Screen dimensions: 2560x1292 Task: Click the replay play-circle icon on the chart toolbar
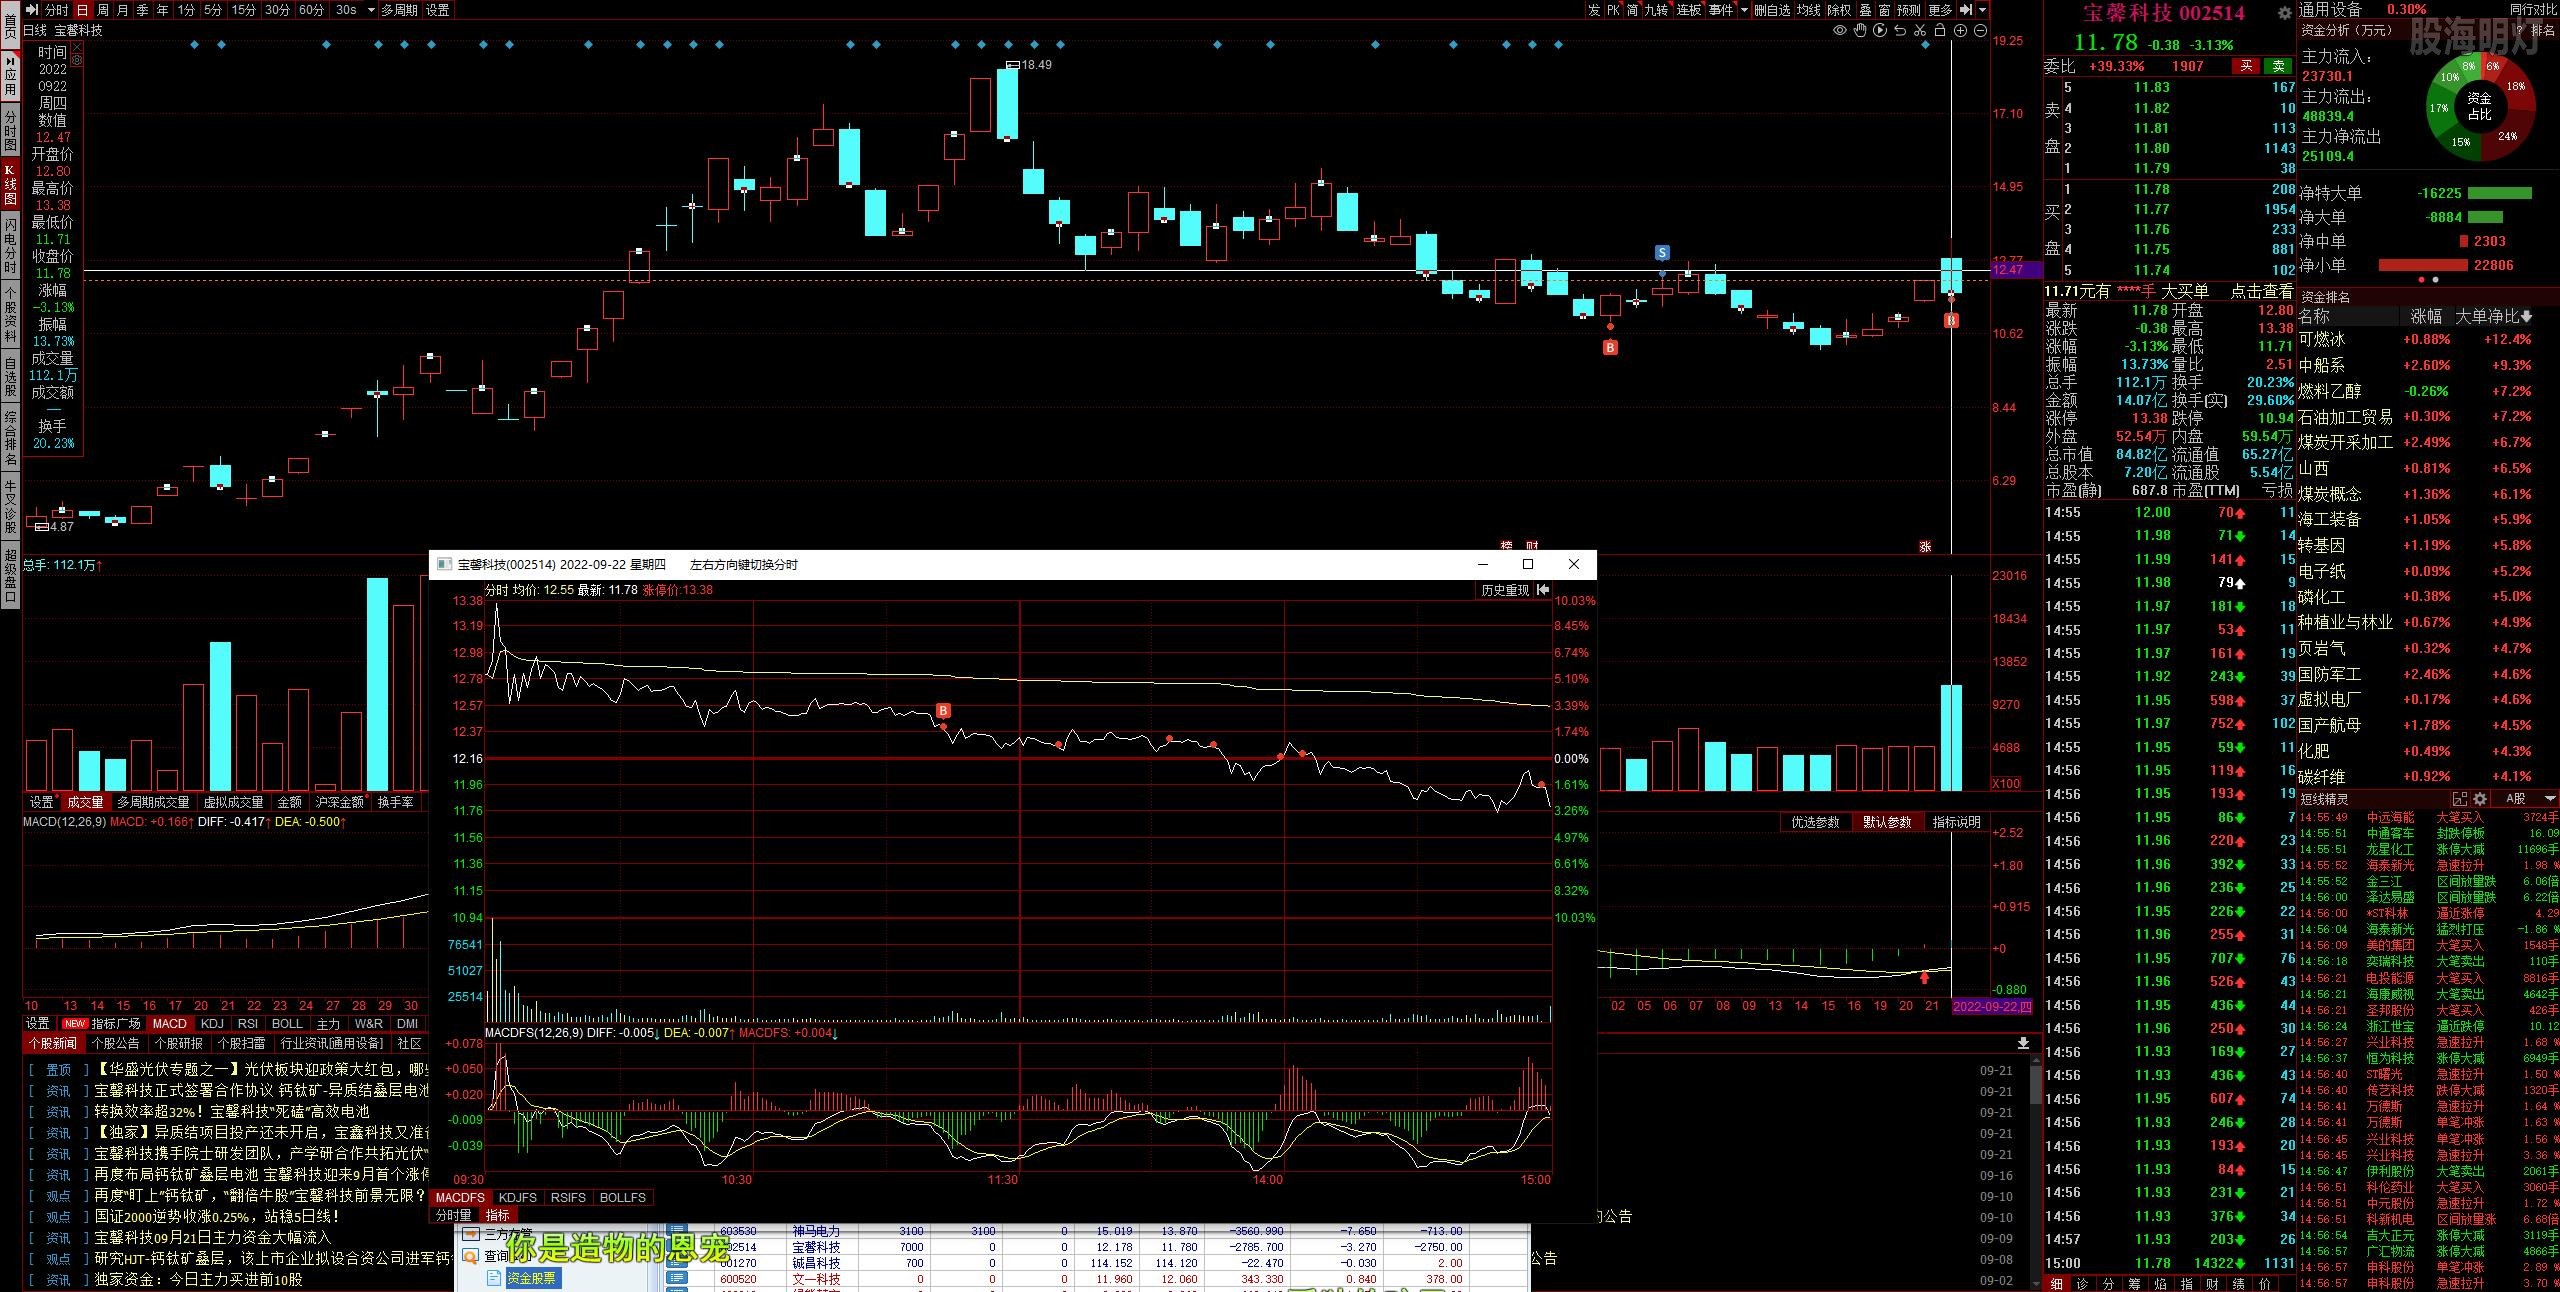click(x=1879, y=31)
